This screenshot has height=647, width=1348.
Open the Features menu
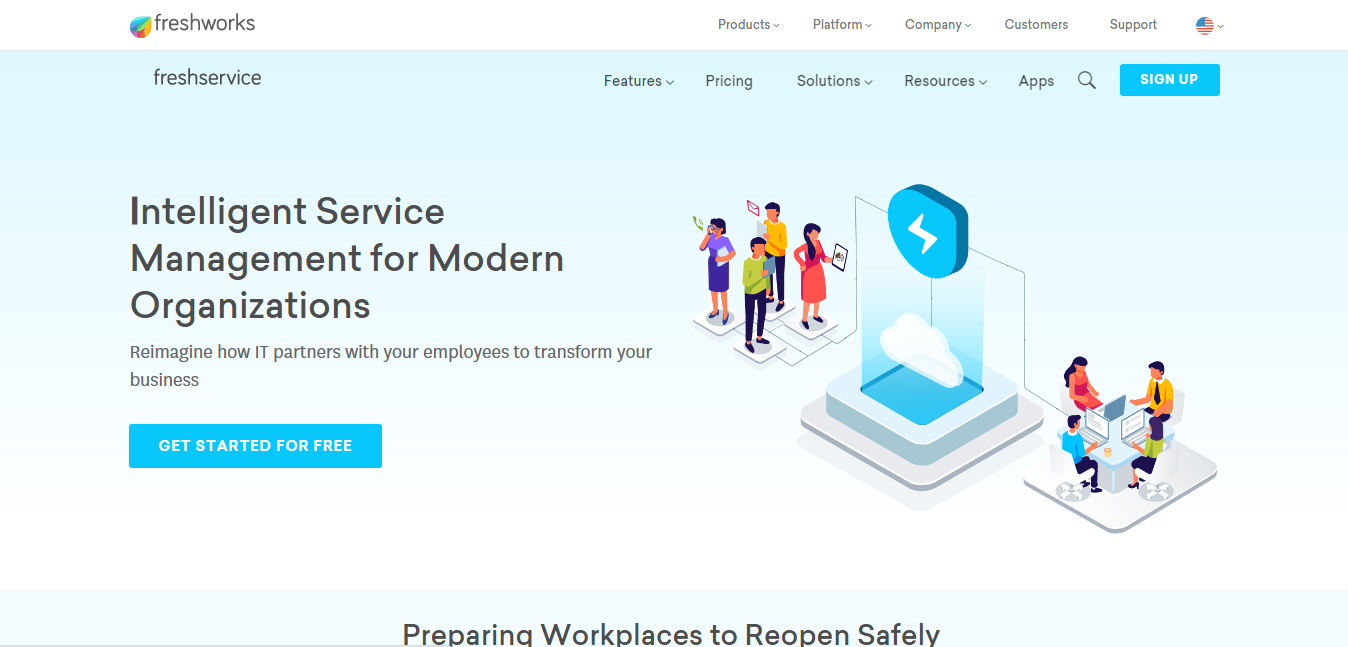(x=632, y=81)
